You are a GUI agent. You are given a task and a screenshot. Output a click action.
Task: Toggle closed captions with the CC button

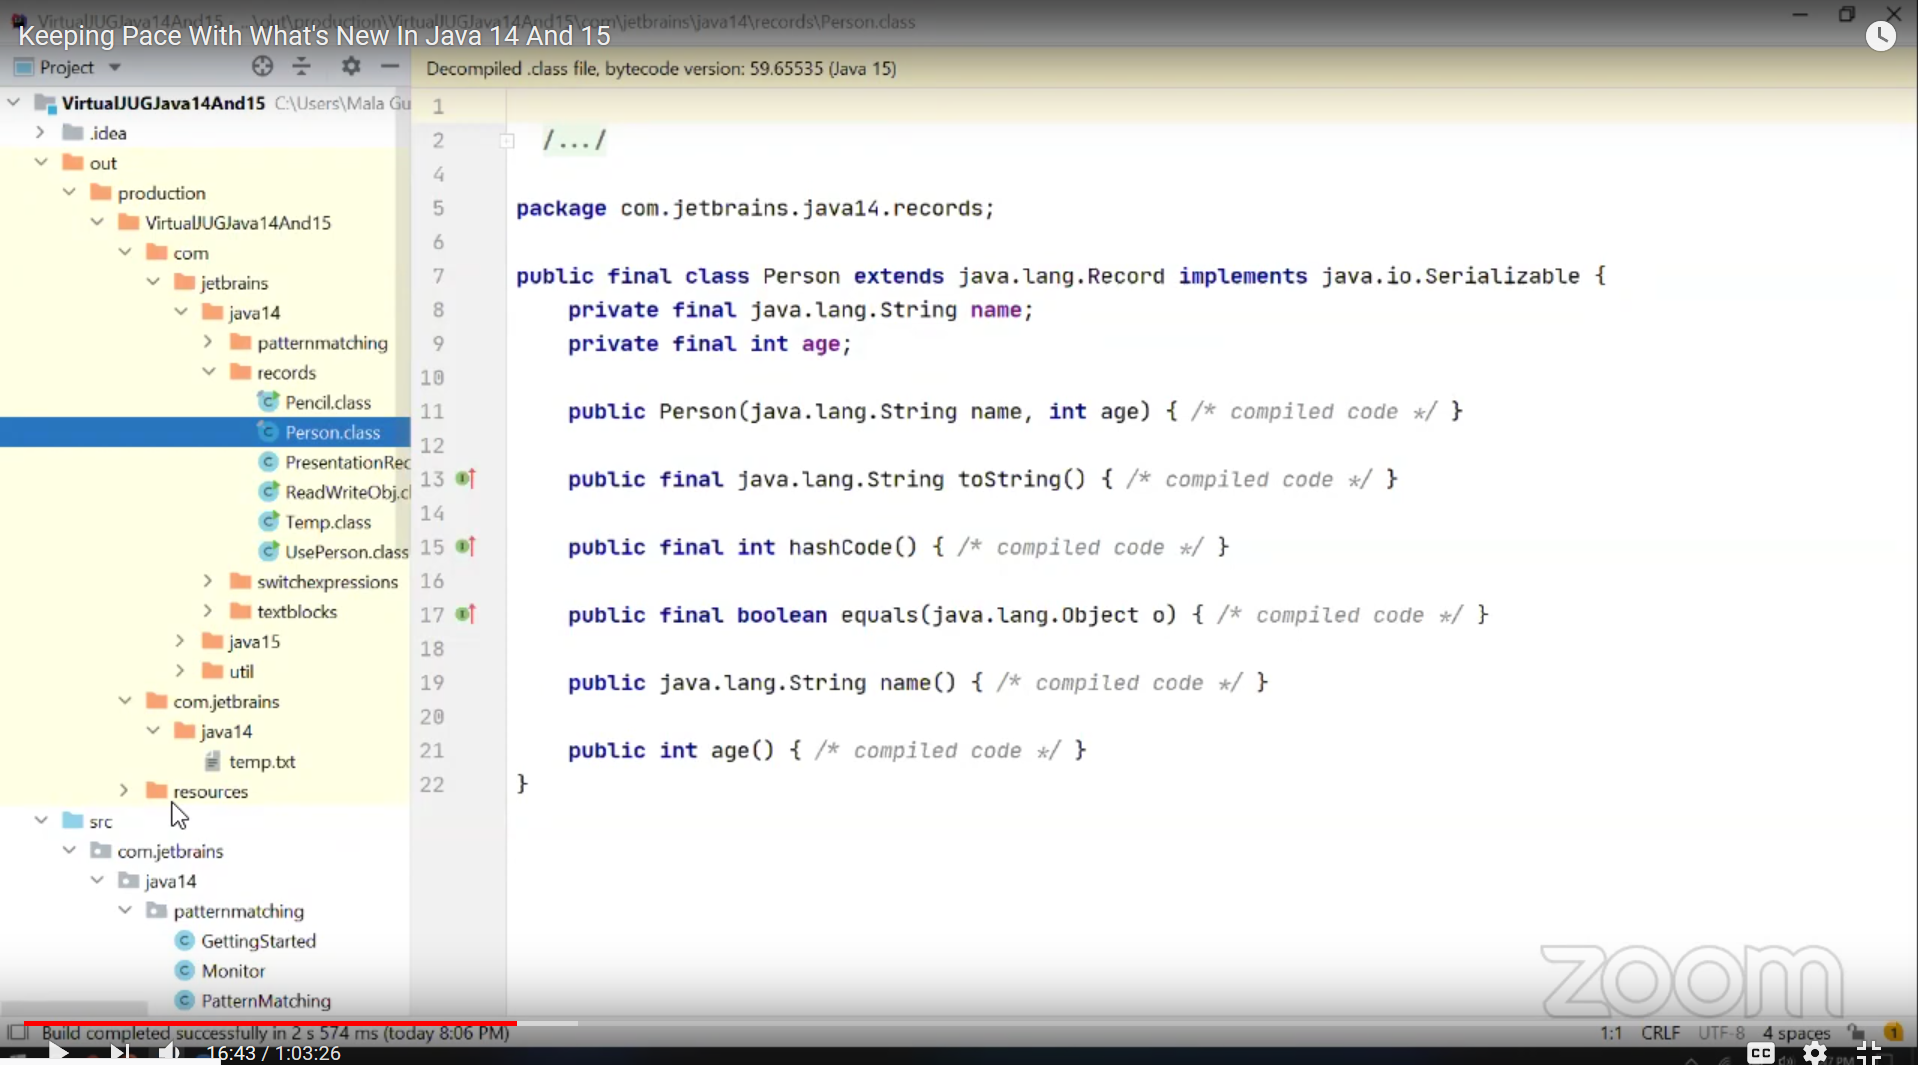(x=1762, y=1053)
